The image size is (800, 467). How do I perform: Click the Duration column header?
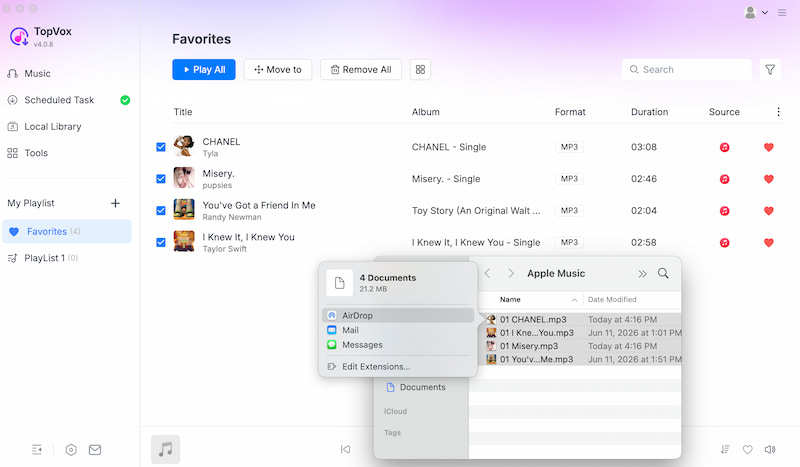[649, 112]
